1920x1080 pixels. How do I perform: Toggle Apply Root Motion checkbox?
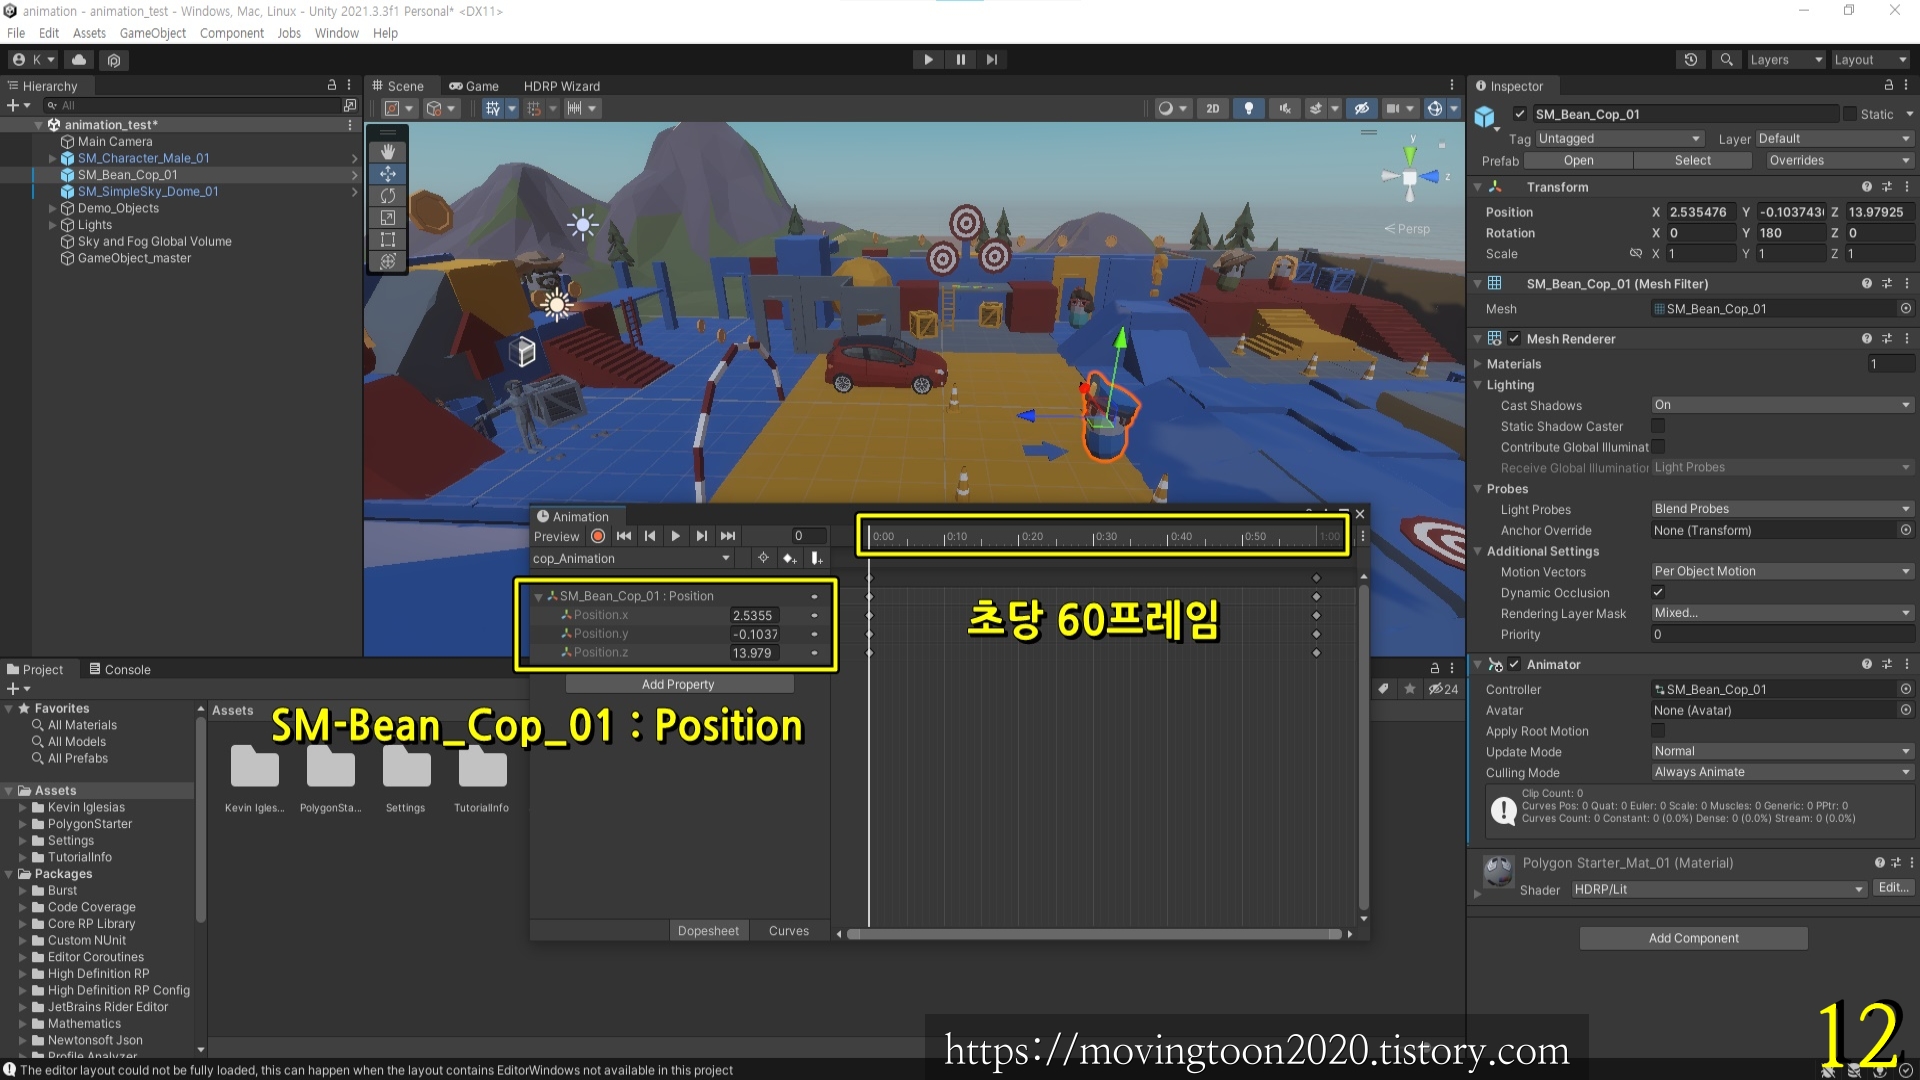pyautogui.click(x=1658, y=731)
